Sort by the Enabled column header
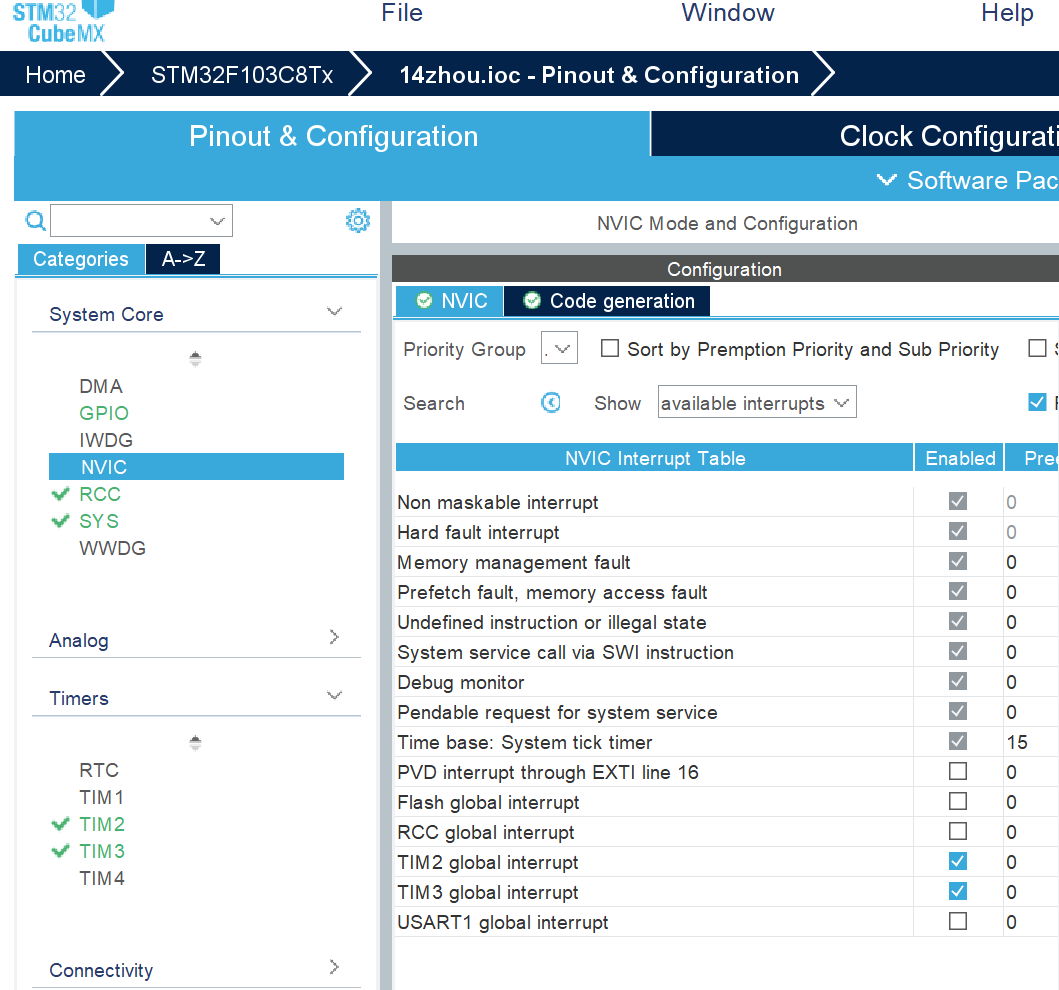 [x=959, y=458]
